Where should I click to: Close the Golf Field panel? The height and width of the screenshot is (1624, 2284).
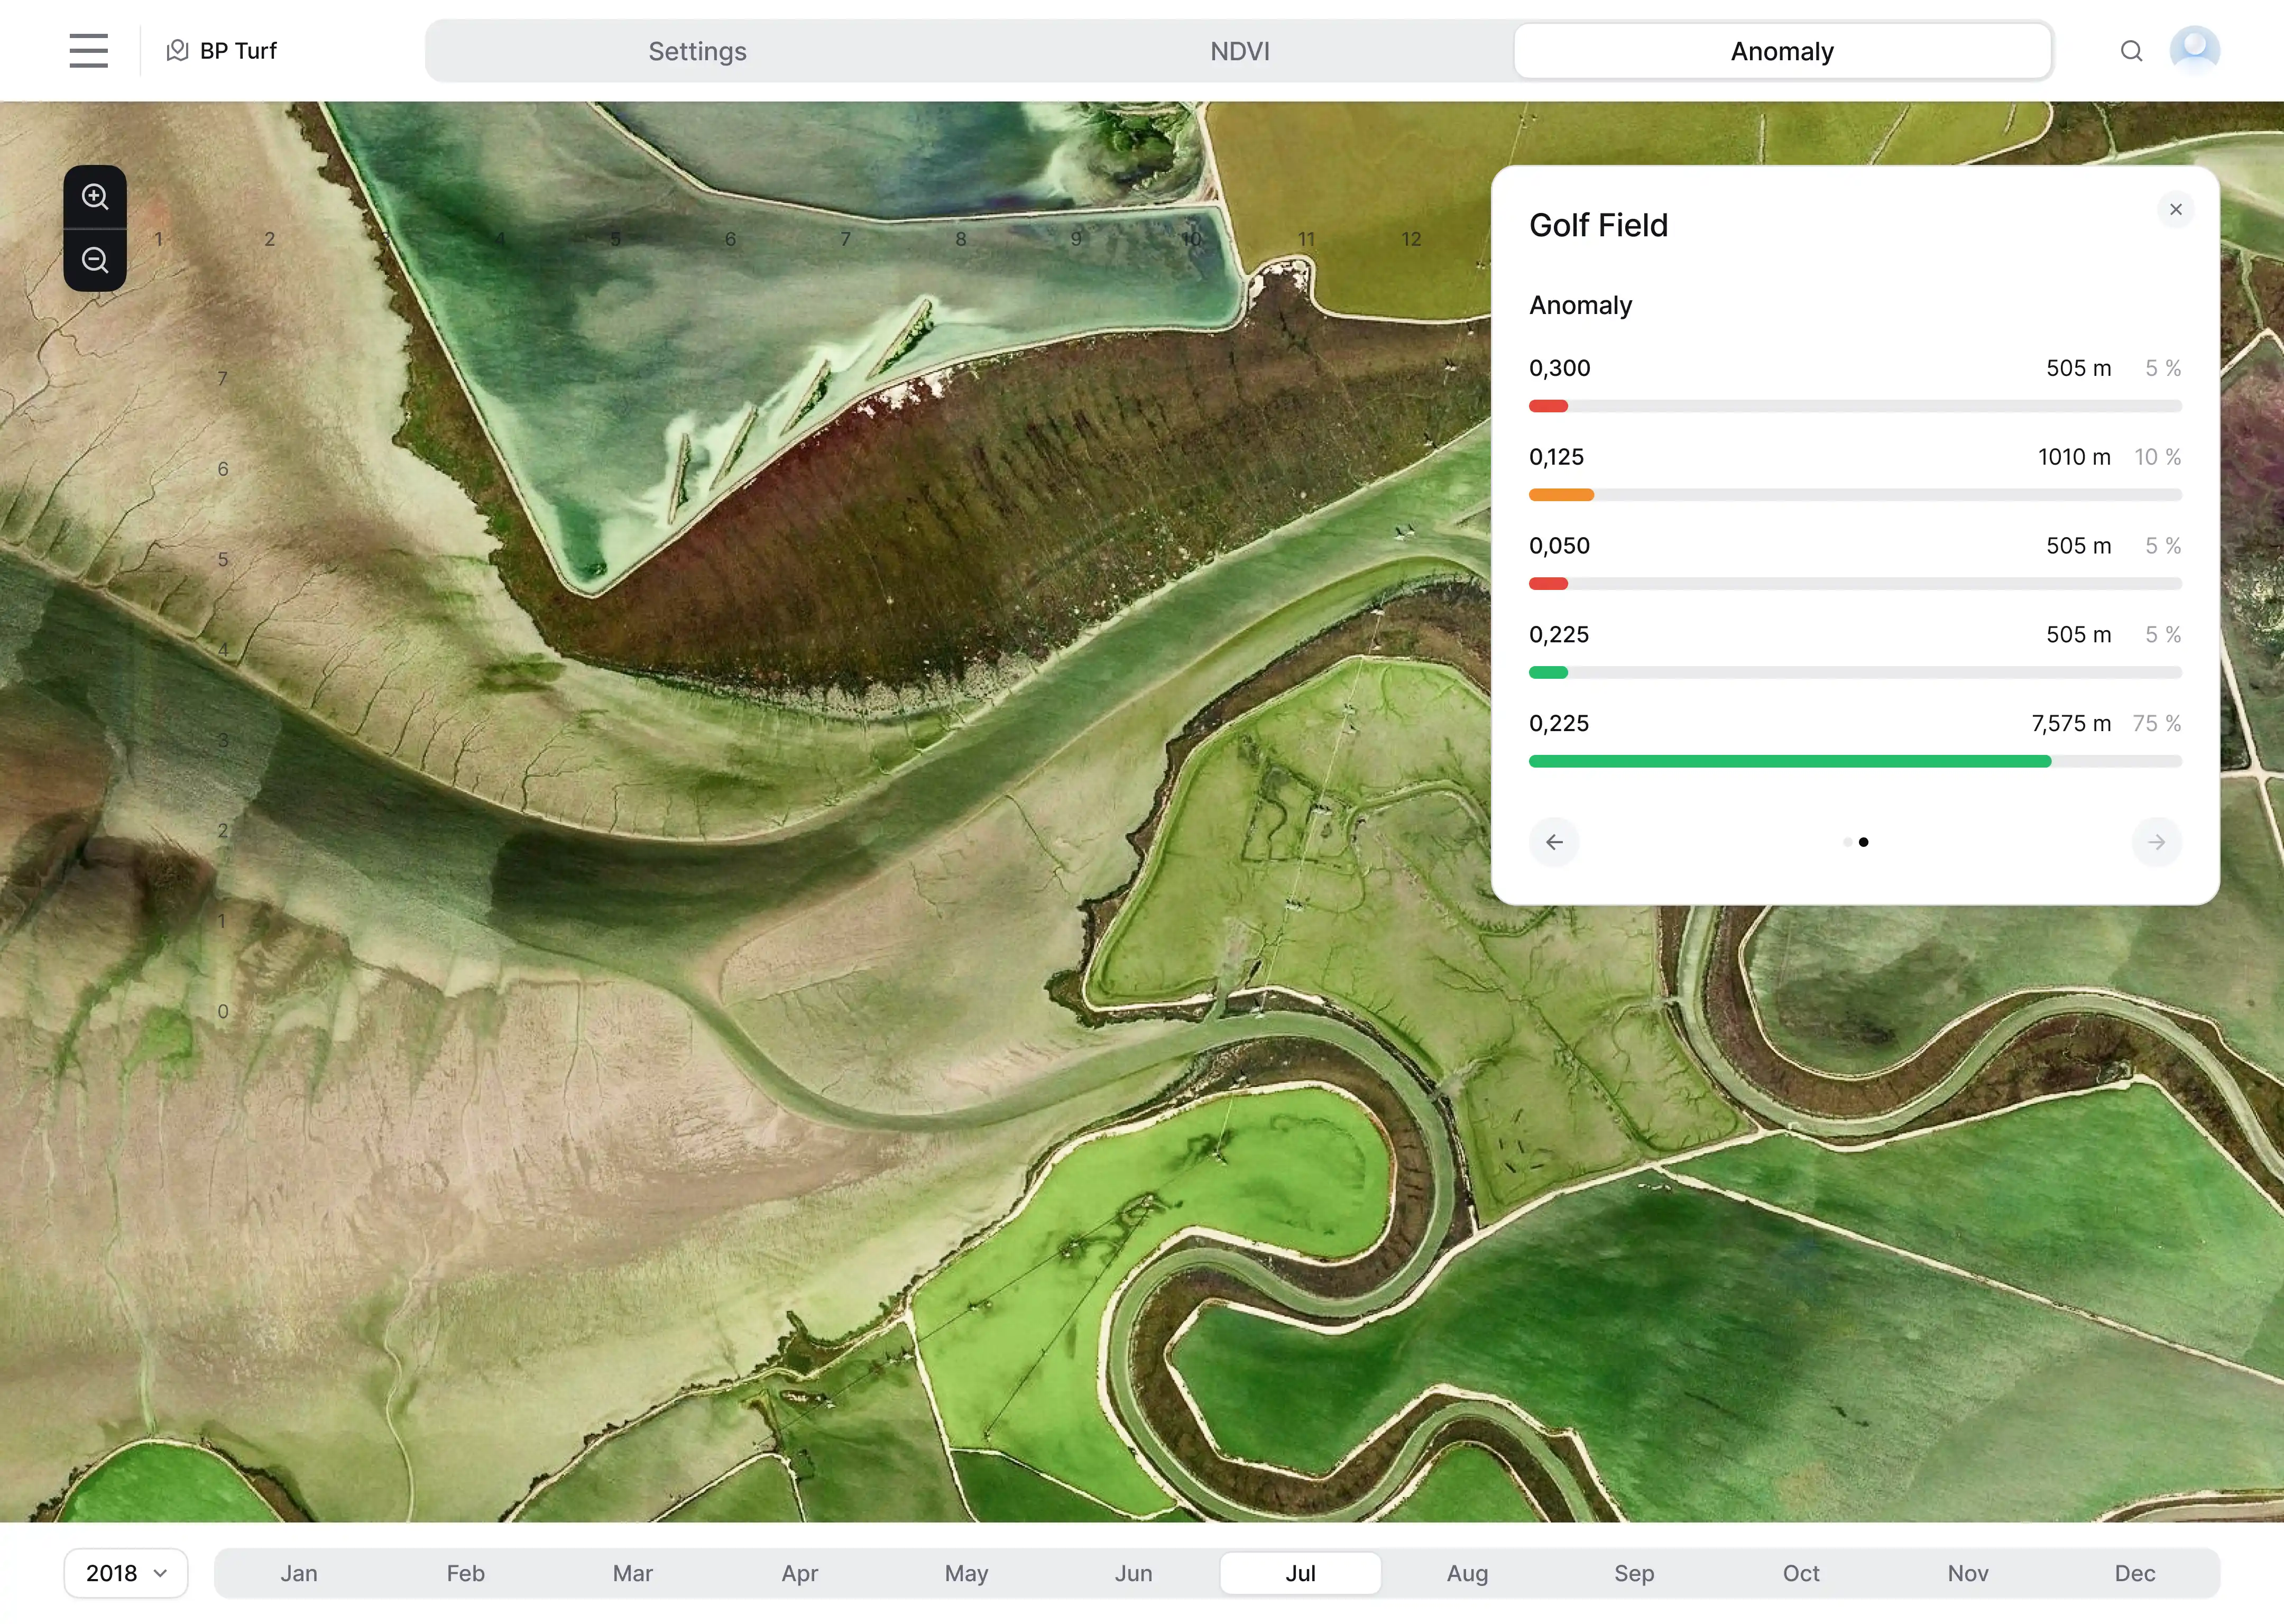click(2175, 209)
